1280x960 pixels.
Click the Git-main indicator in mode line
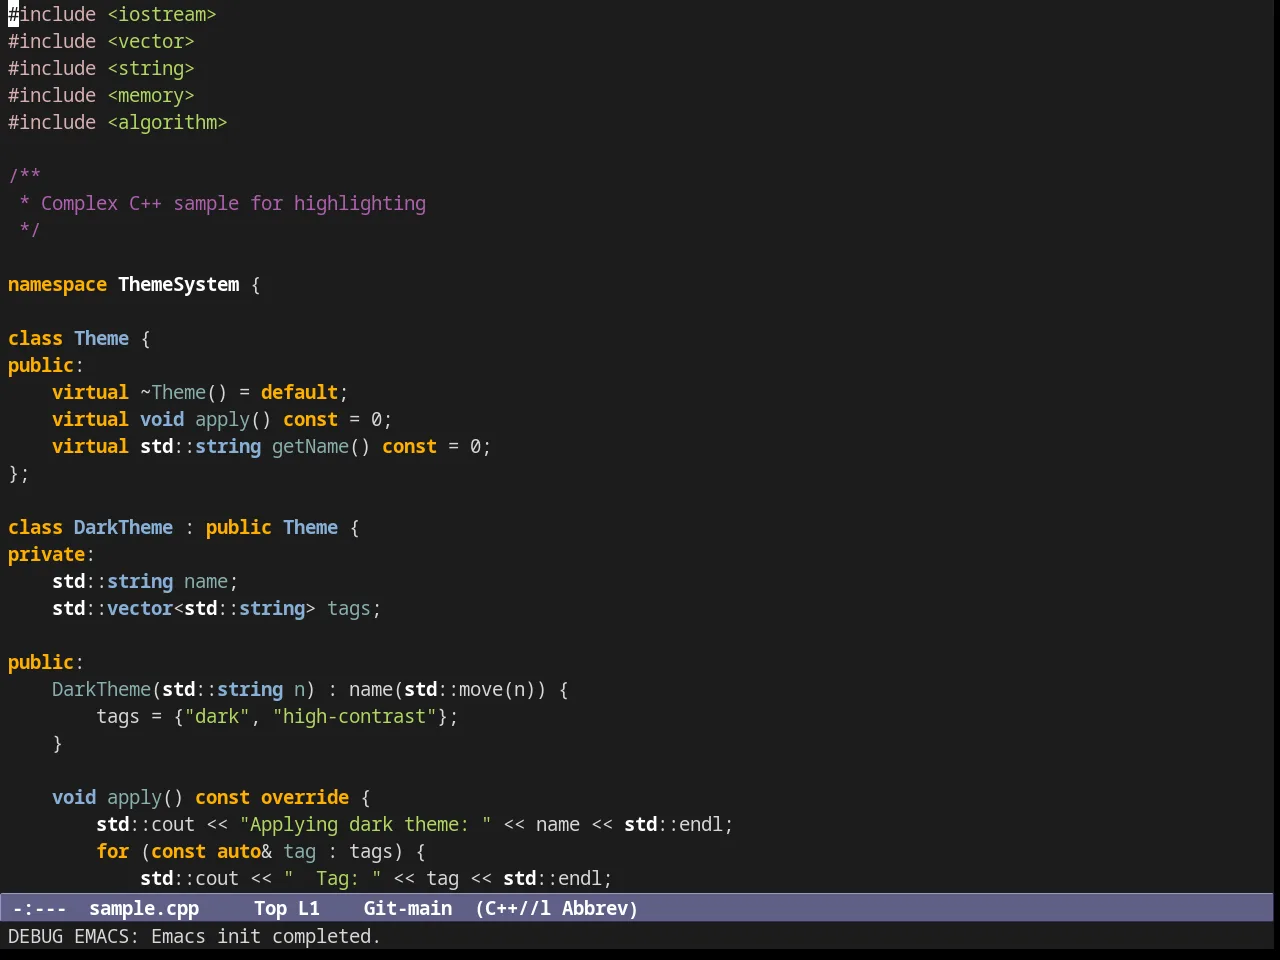(x=408, y=908)
